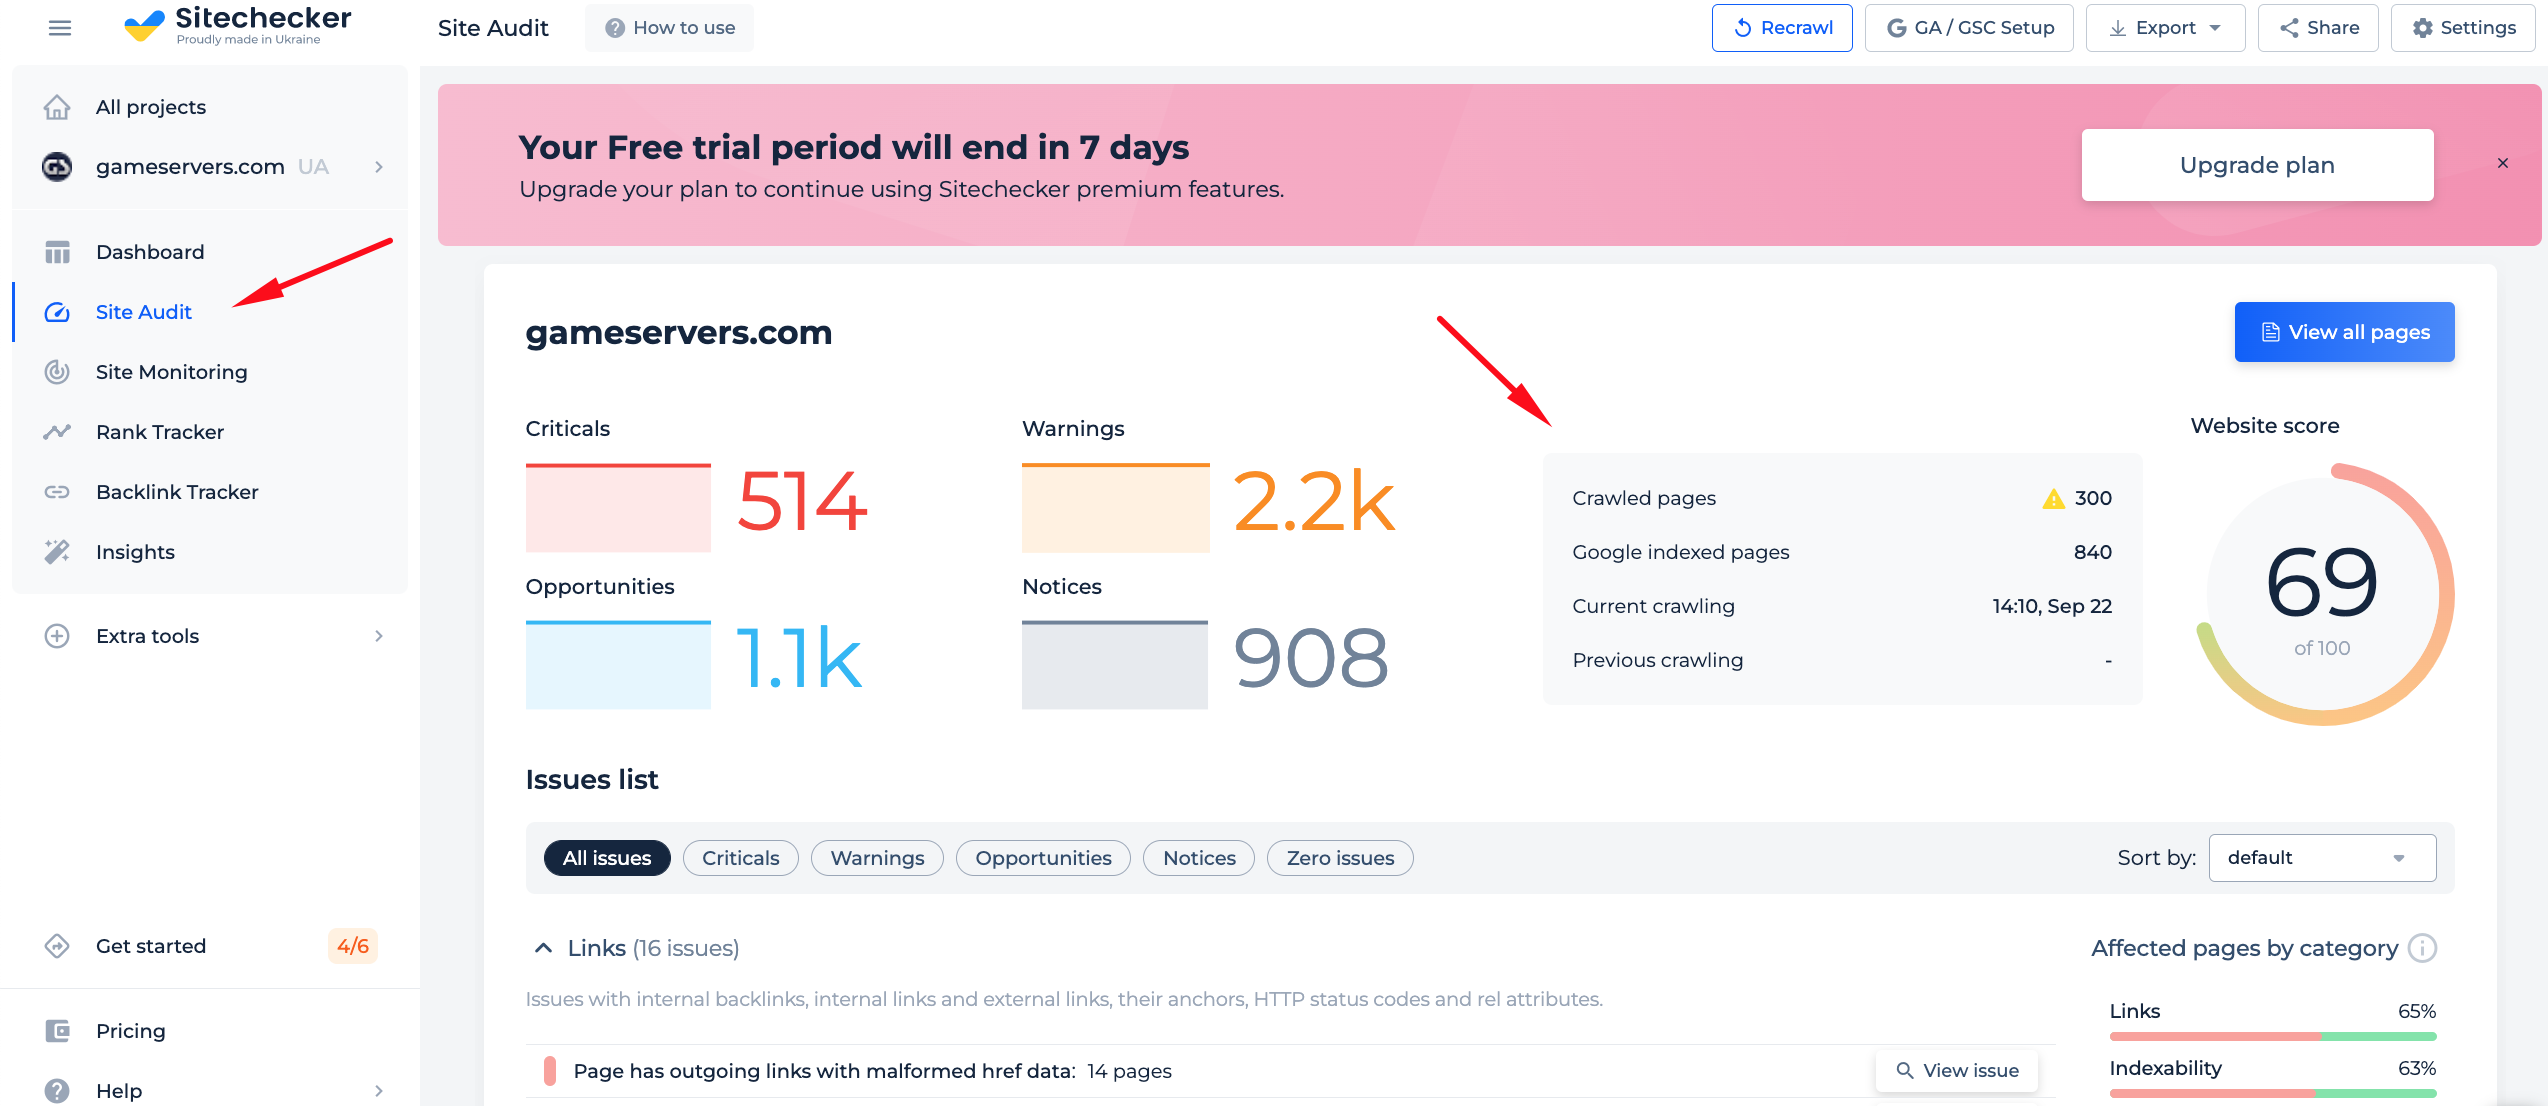Click the Recrawl button
This screenshot has height=1106, width=2548.
pyautogui.click(x=1782, y=28)
